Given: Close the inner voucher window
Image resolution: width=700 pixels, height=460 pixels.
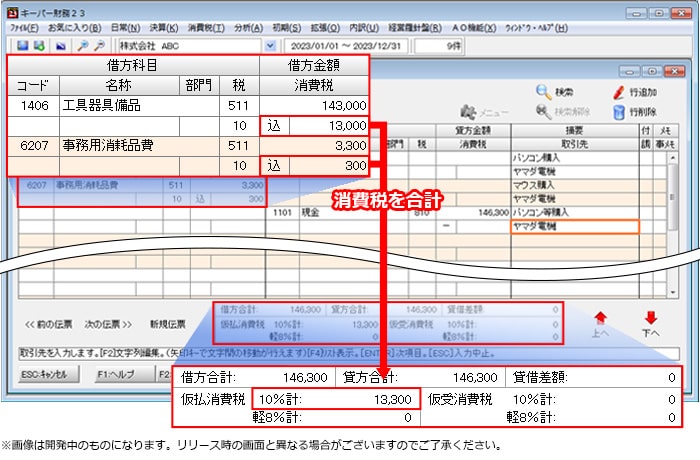Looking at the screenshot, I should pyautogui.click(x=674, y=71).
